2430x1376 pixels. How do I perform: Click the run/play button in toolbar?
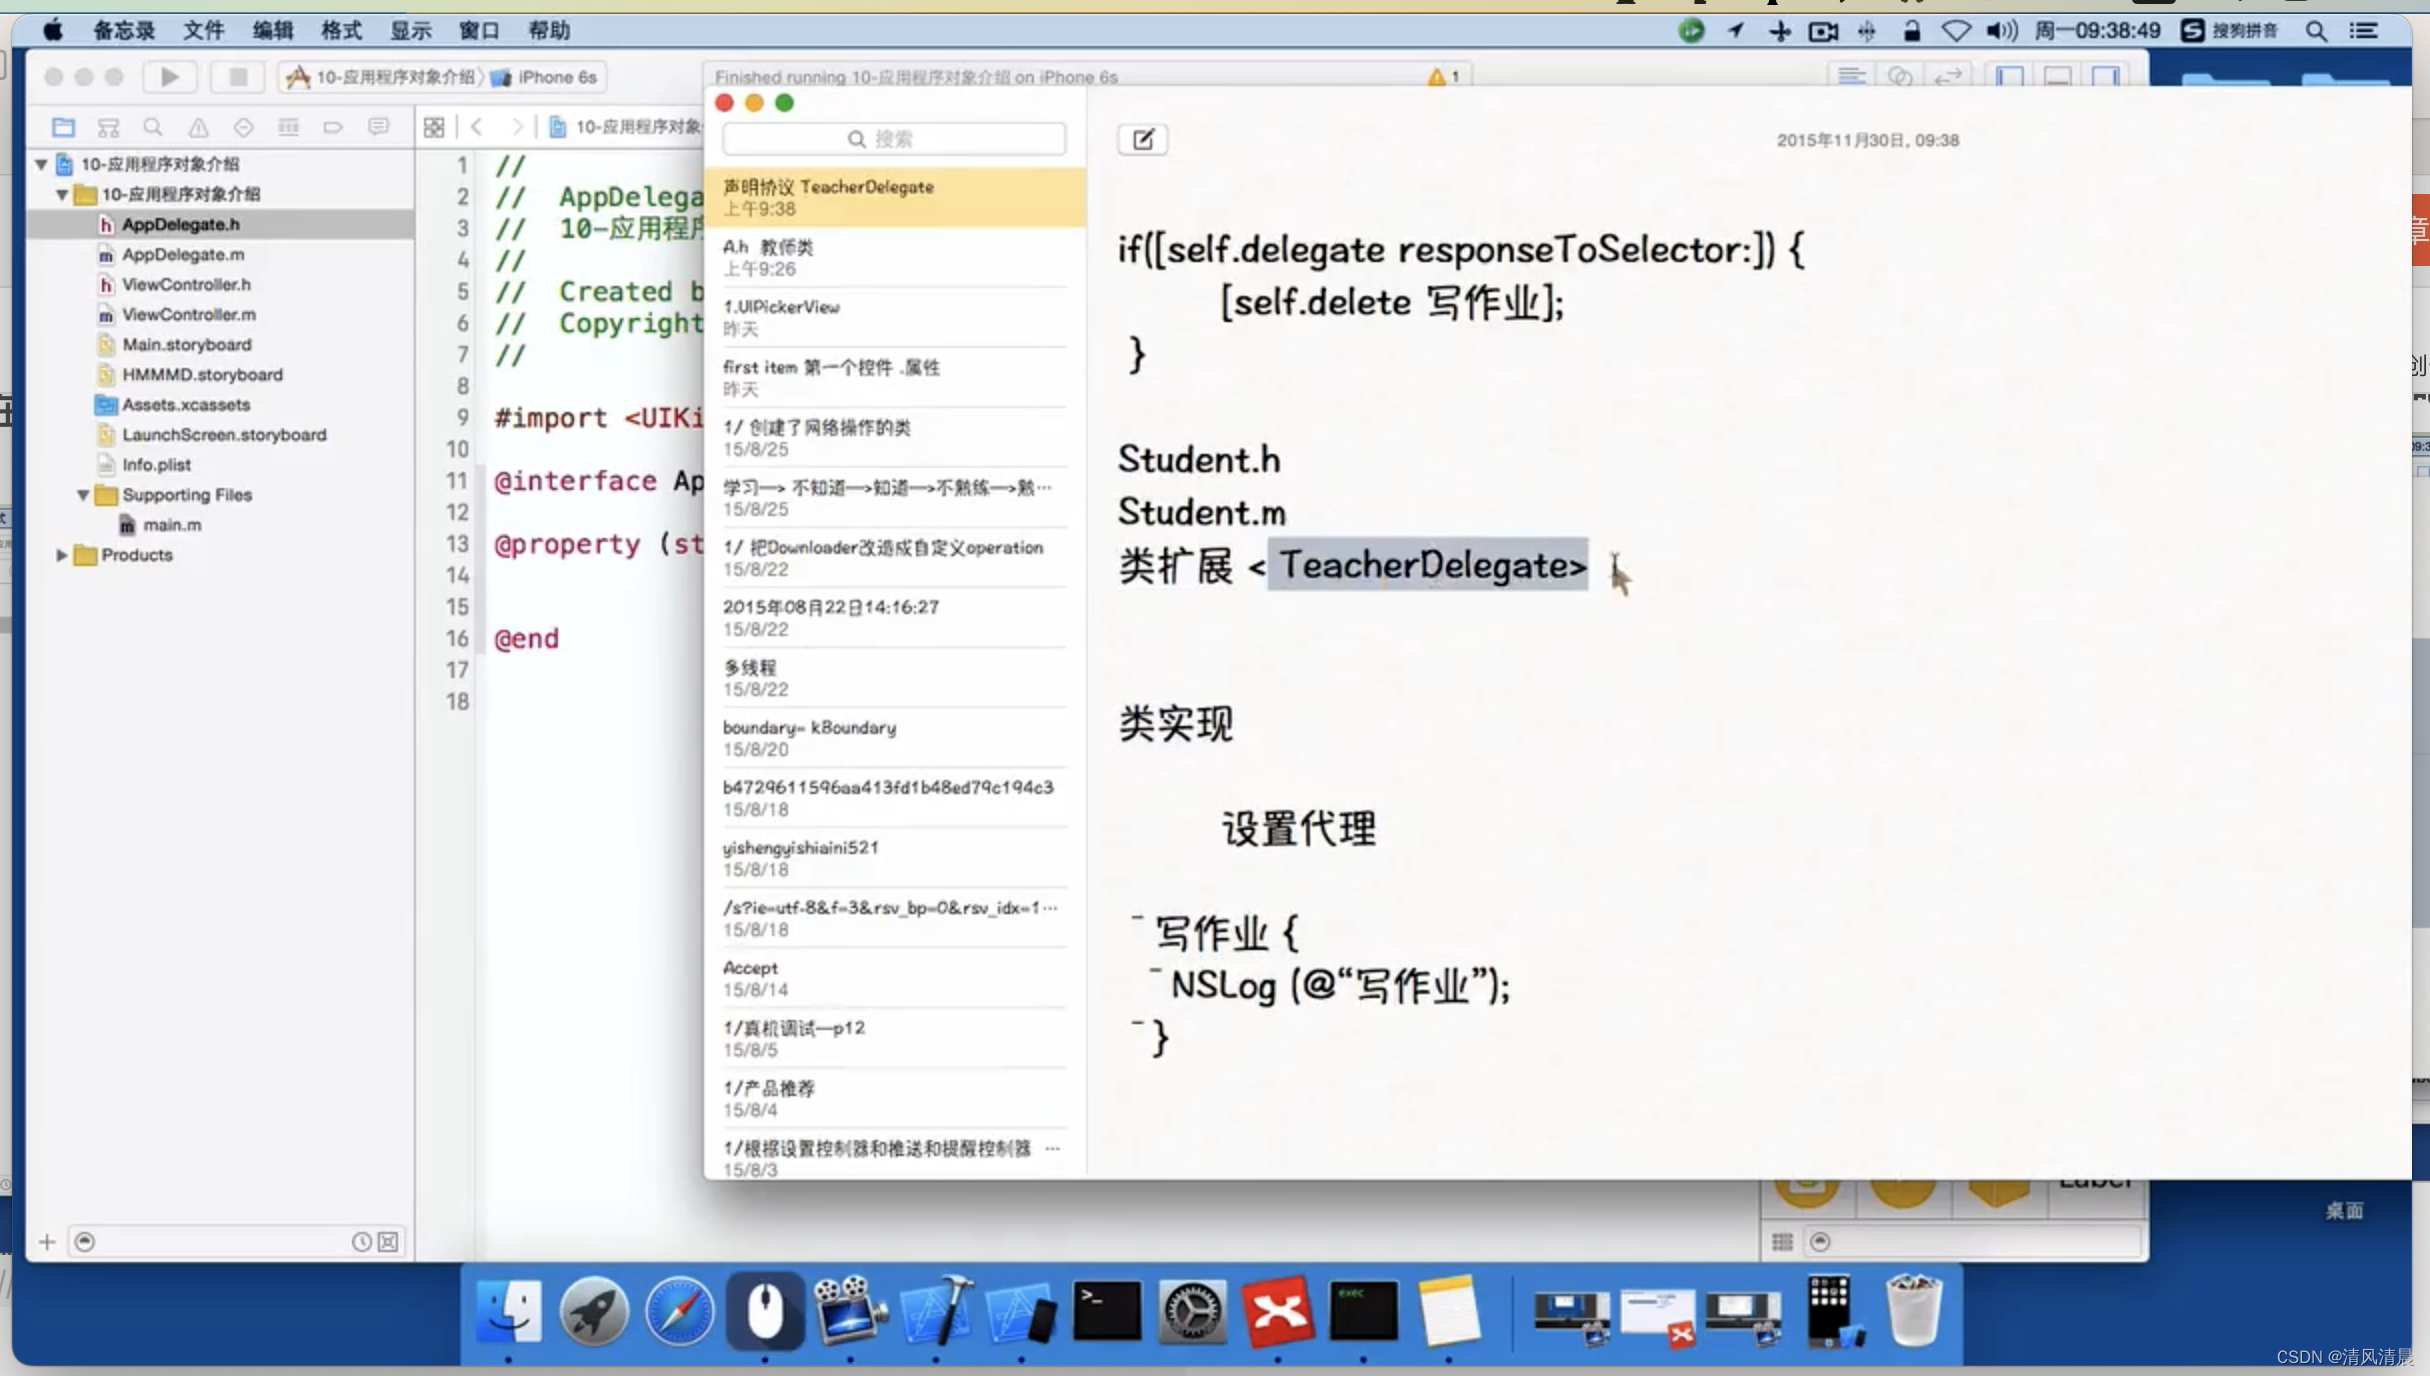(170, 75)
